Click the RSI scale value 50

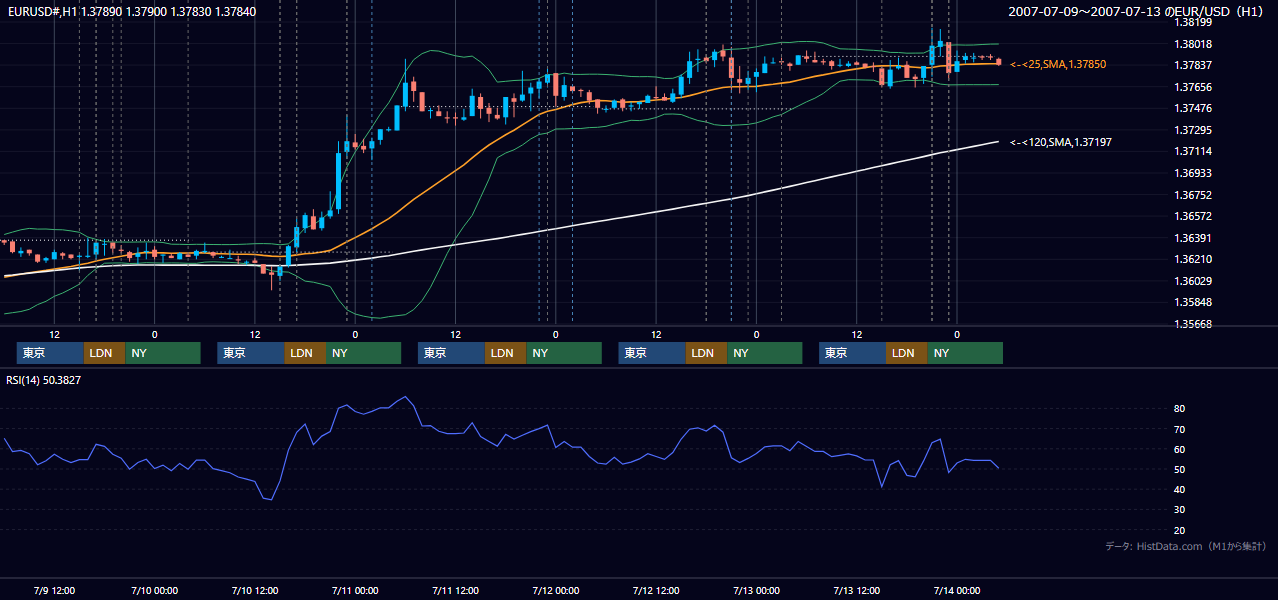tap(1180, 469)
